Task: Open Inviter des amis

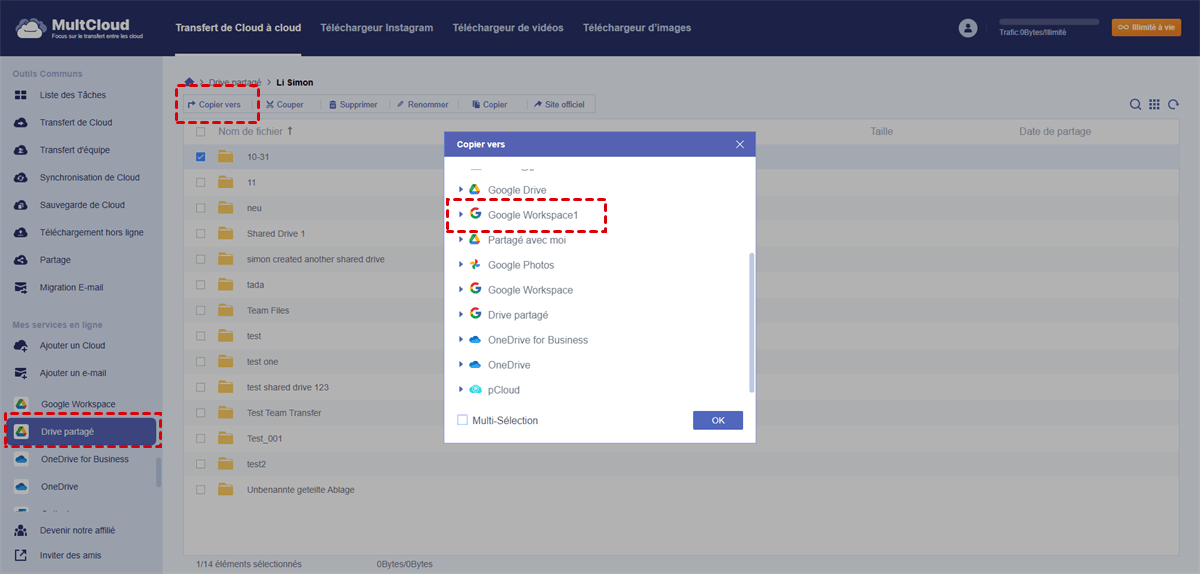Action: (70, 555)
